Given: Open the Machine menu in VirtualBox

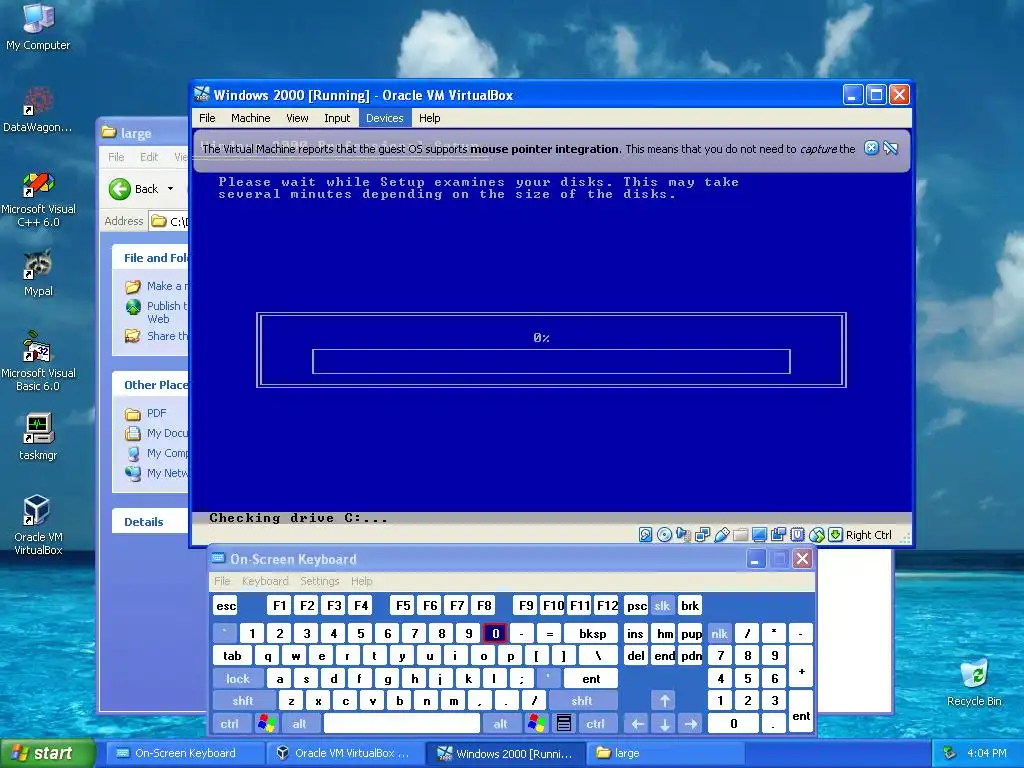Looking at the screenshot, I should pyautogui.click(x=251, y=118).
